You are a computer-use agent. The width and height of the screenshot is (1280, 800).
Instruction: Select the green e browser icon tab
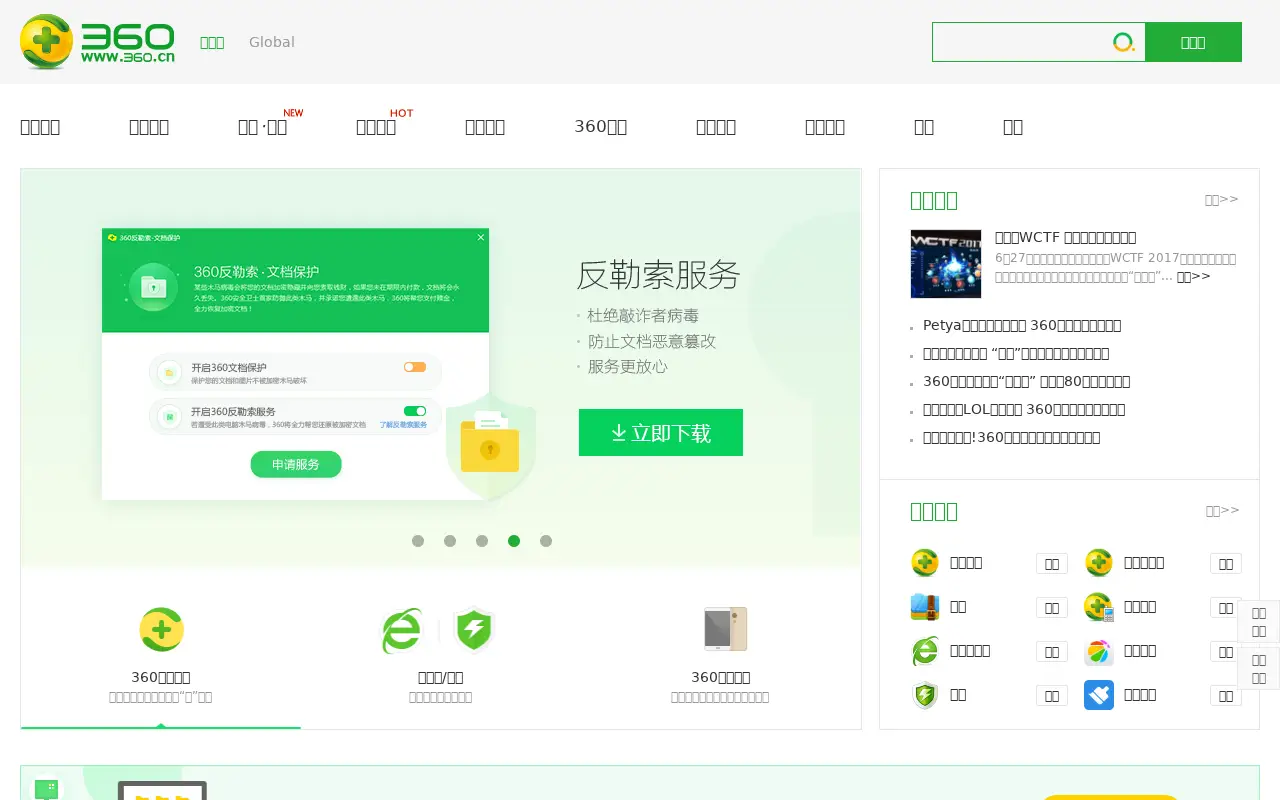pos(402,630)
